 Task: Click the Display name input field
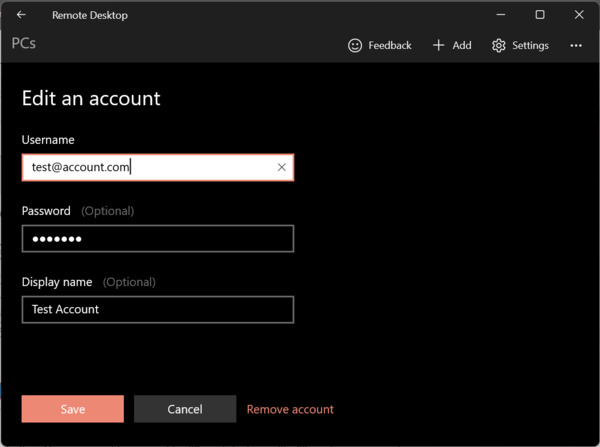(x=158, y=310)
